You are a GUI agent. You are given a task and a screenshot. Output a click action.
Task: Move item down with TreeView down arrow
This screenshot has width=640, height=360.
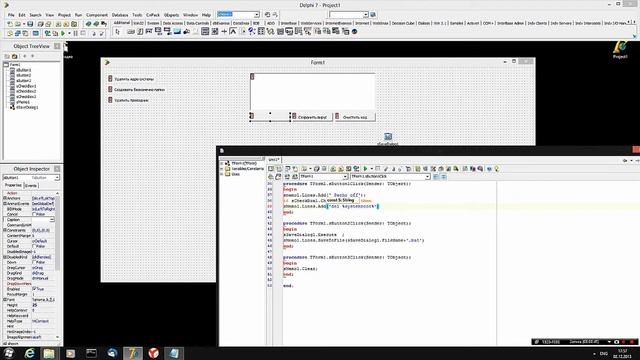coord(33,56)
